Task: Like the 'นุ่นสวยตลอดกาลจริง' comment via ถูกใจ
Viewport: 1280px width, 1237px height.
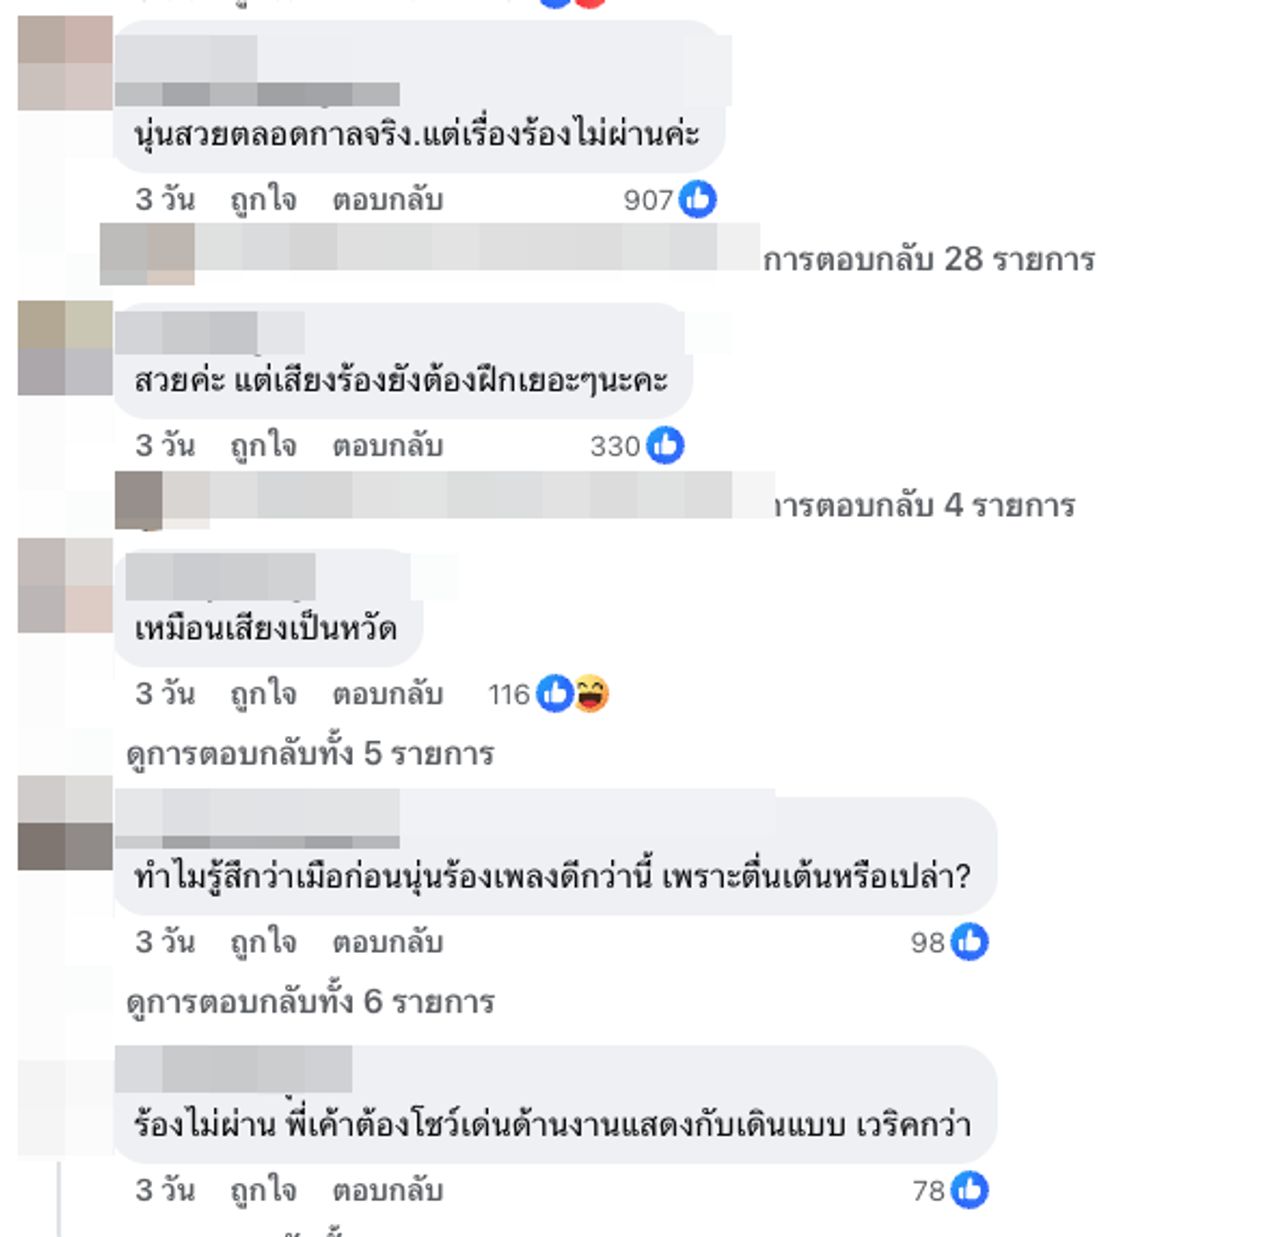Action: 263,199
